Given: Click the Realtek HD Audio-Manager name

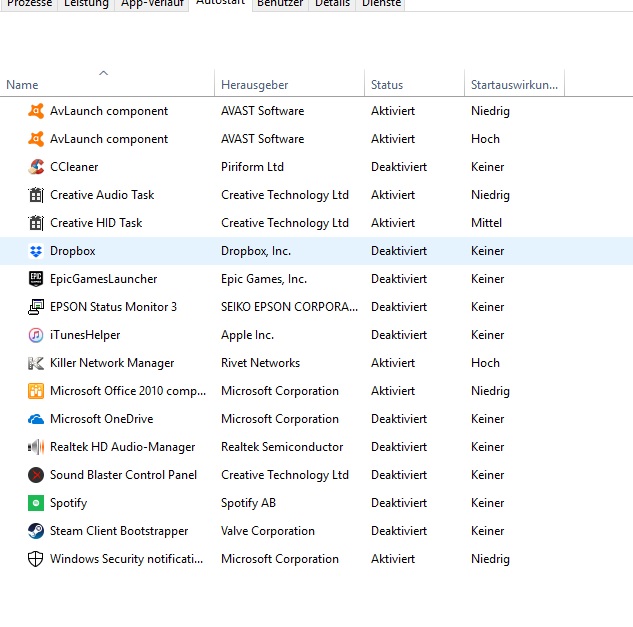Looking at the screenshot, I should click(x=122, y=447).
